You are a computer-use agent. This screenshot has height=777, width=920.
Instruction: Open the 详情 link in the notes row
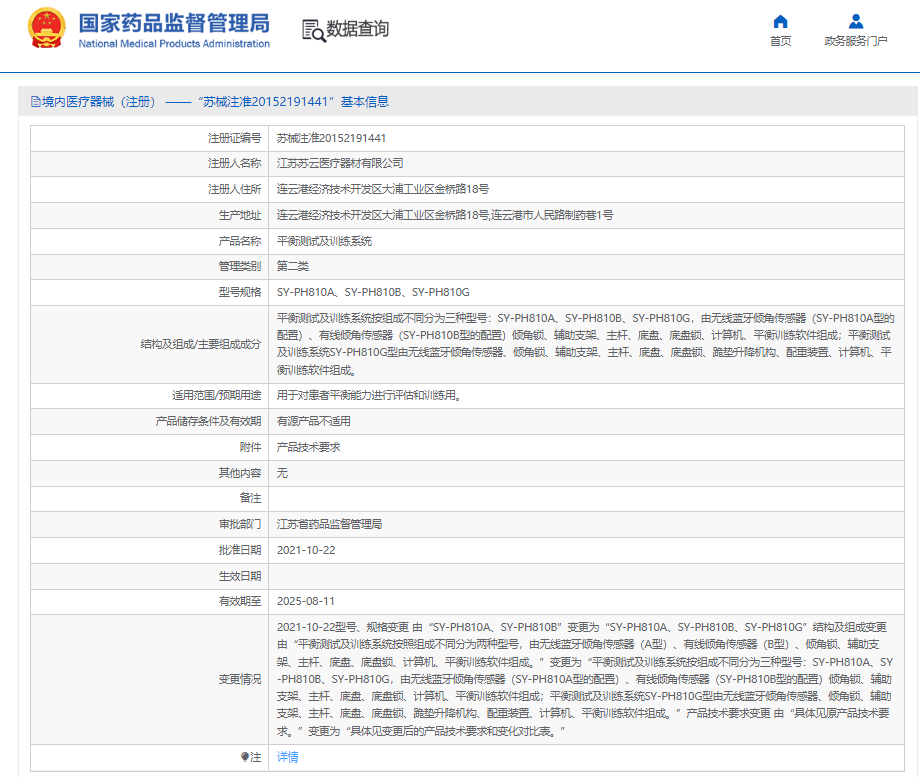click(x=287, y=758)
